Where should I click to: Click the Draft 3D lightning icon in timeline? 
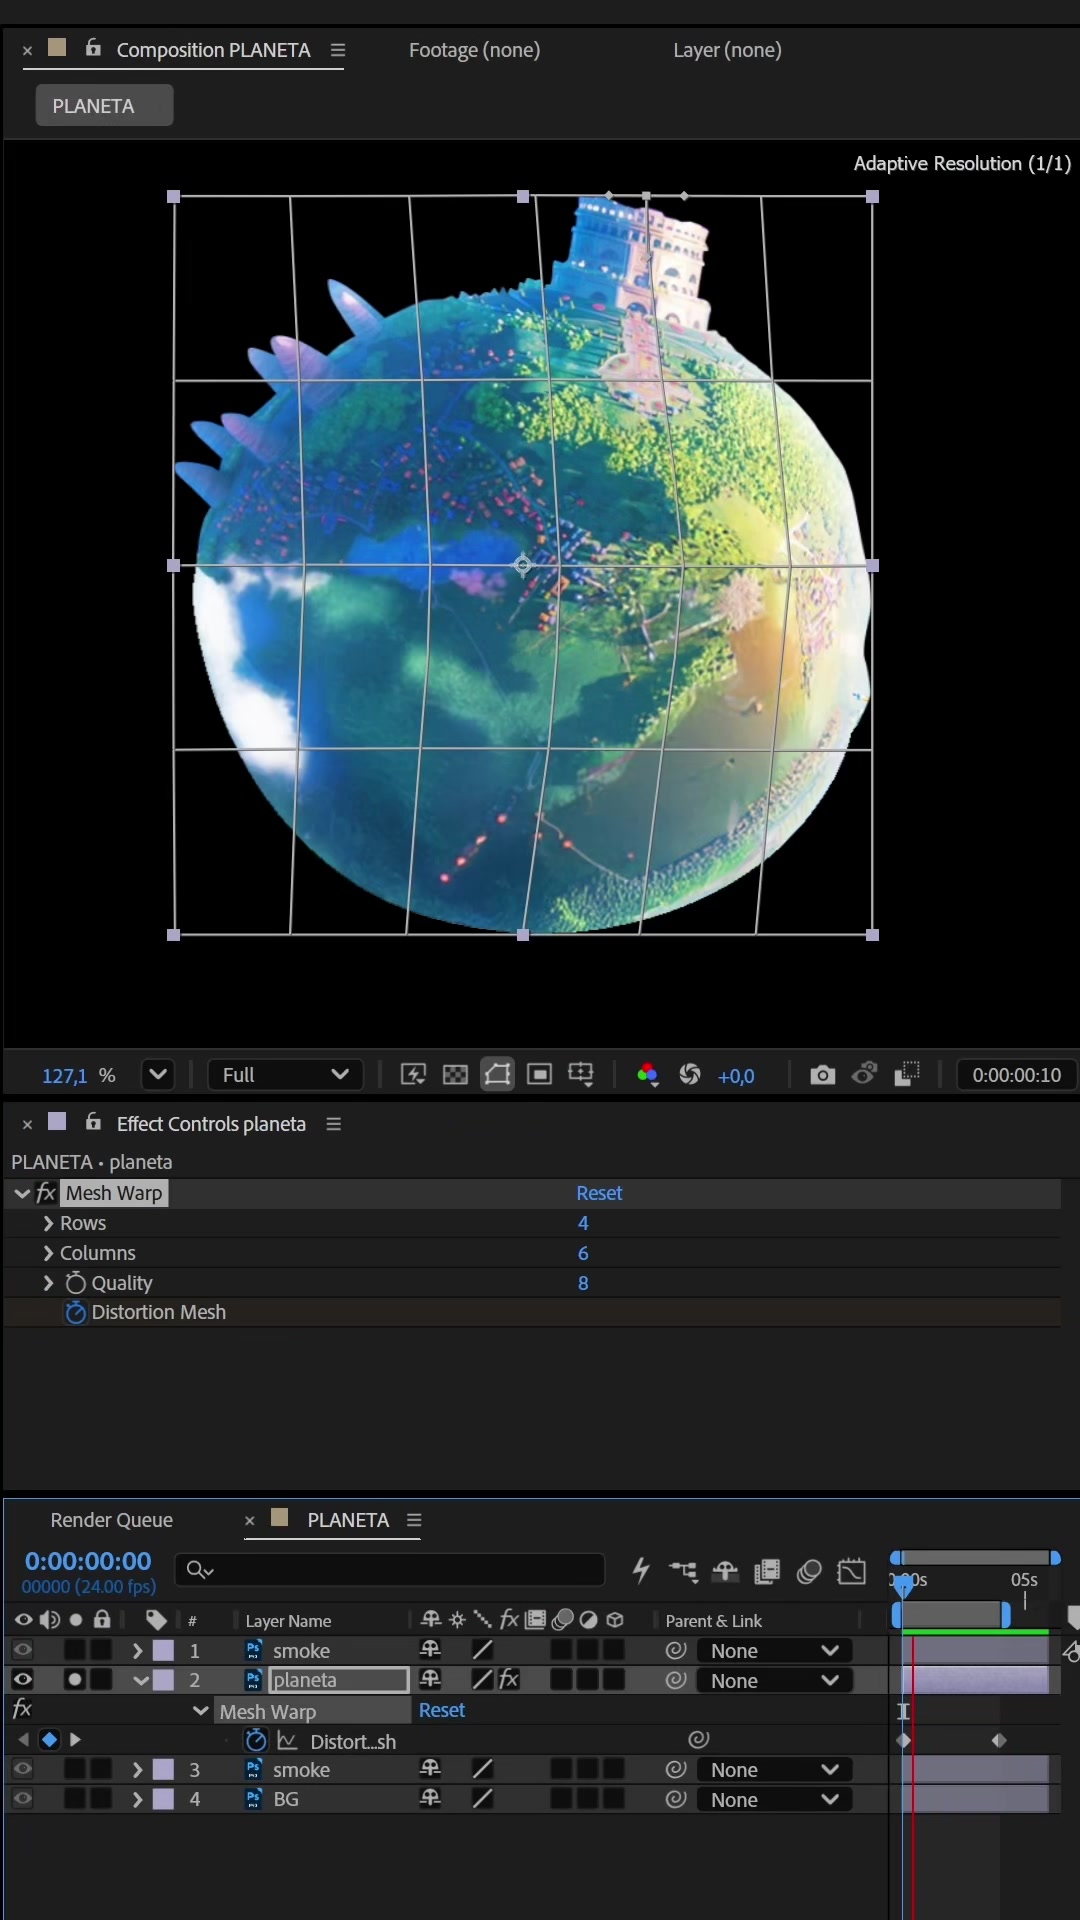point(641,1571)
